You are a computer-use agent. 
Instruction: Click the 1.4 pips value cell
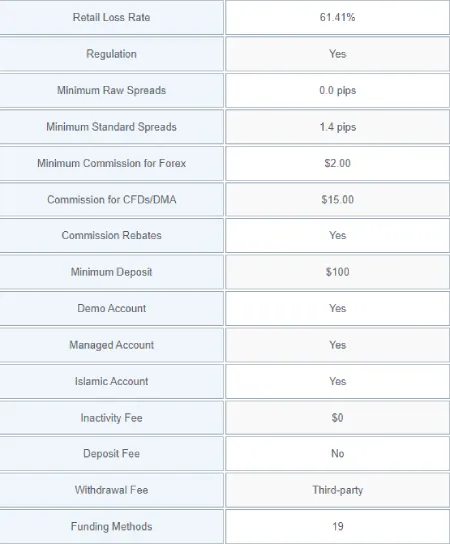338,127
